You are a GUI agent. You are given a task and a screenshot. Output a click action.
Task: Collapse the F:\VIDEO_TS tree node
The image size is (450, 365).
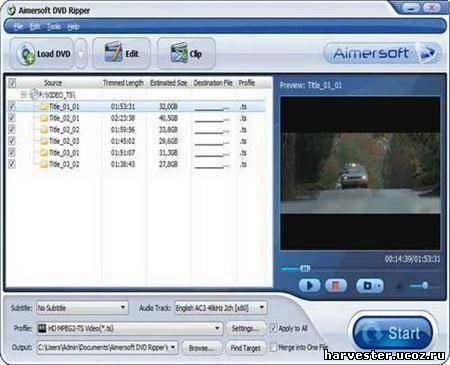pyautogui.click(x=24, y=95)
